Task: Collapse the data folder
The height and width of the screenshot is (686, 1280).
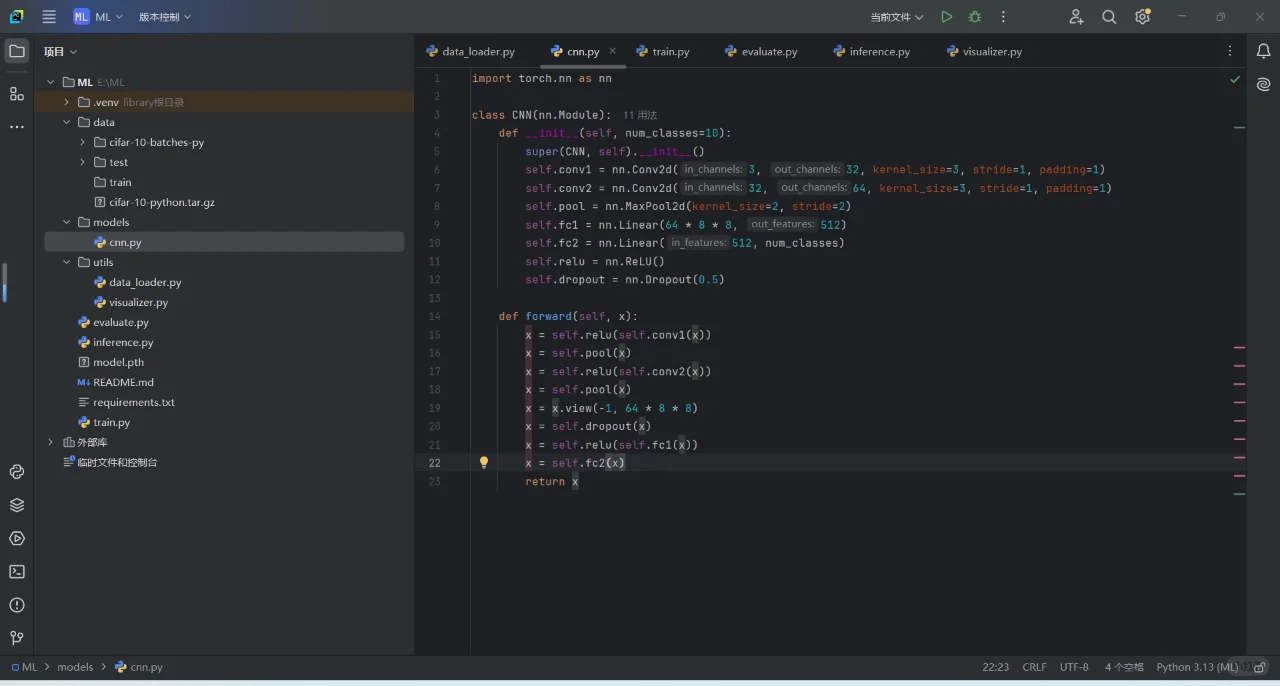Action: pos(67,122)
